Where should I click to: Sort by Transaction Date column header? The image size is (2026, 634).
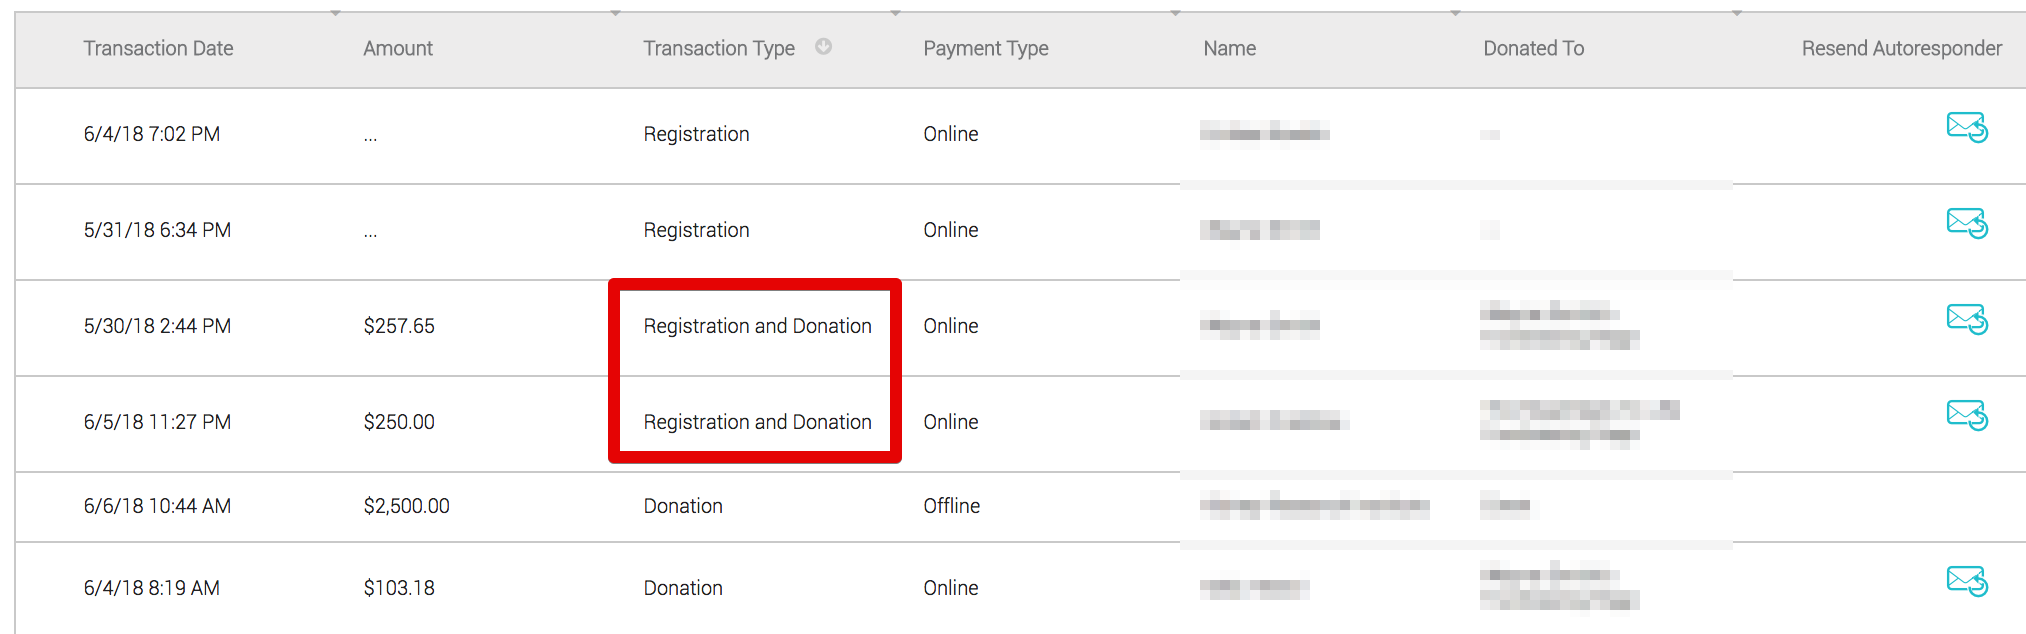(158, 48)
